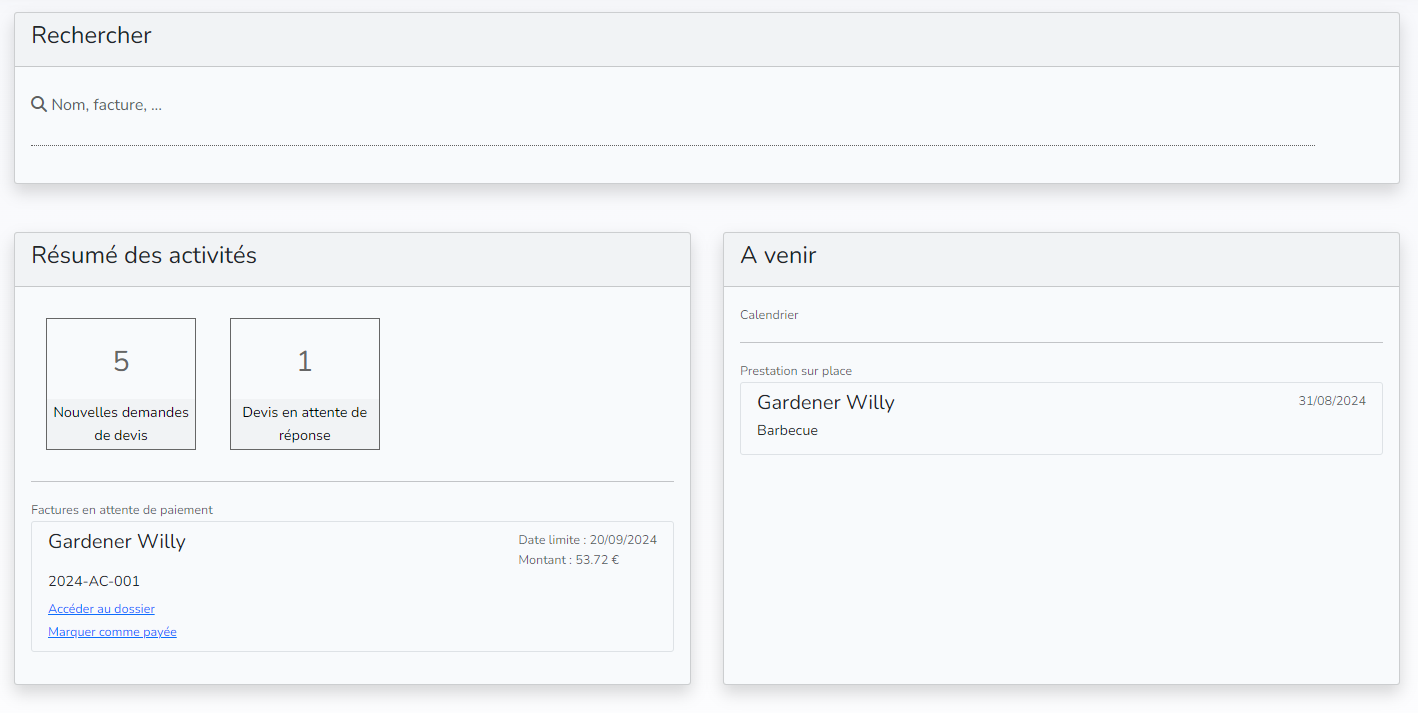Image resolution: width=1418 pixels, height=713 pixels.
Task: Click the A venir panel header
Action: 778,256
